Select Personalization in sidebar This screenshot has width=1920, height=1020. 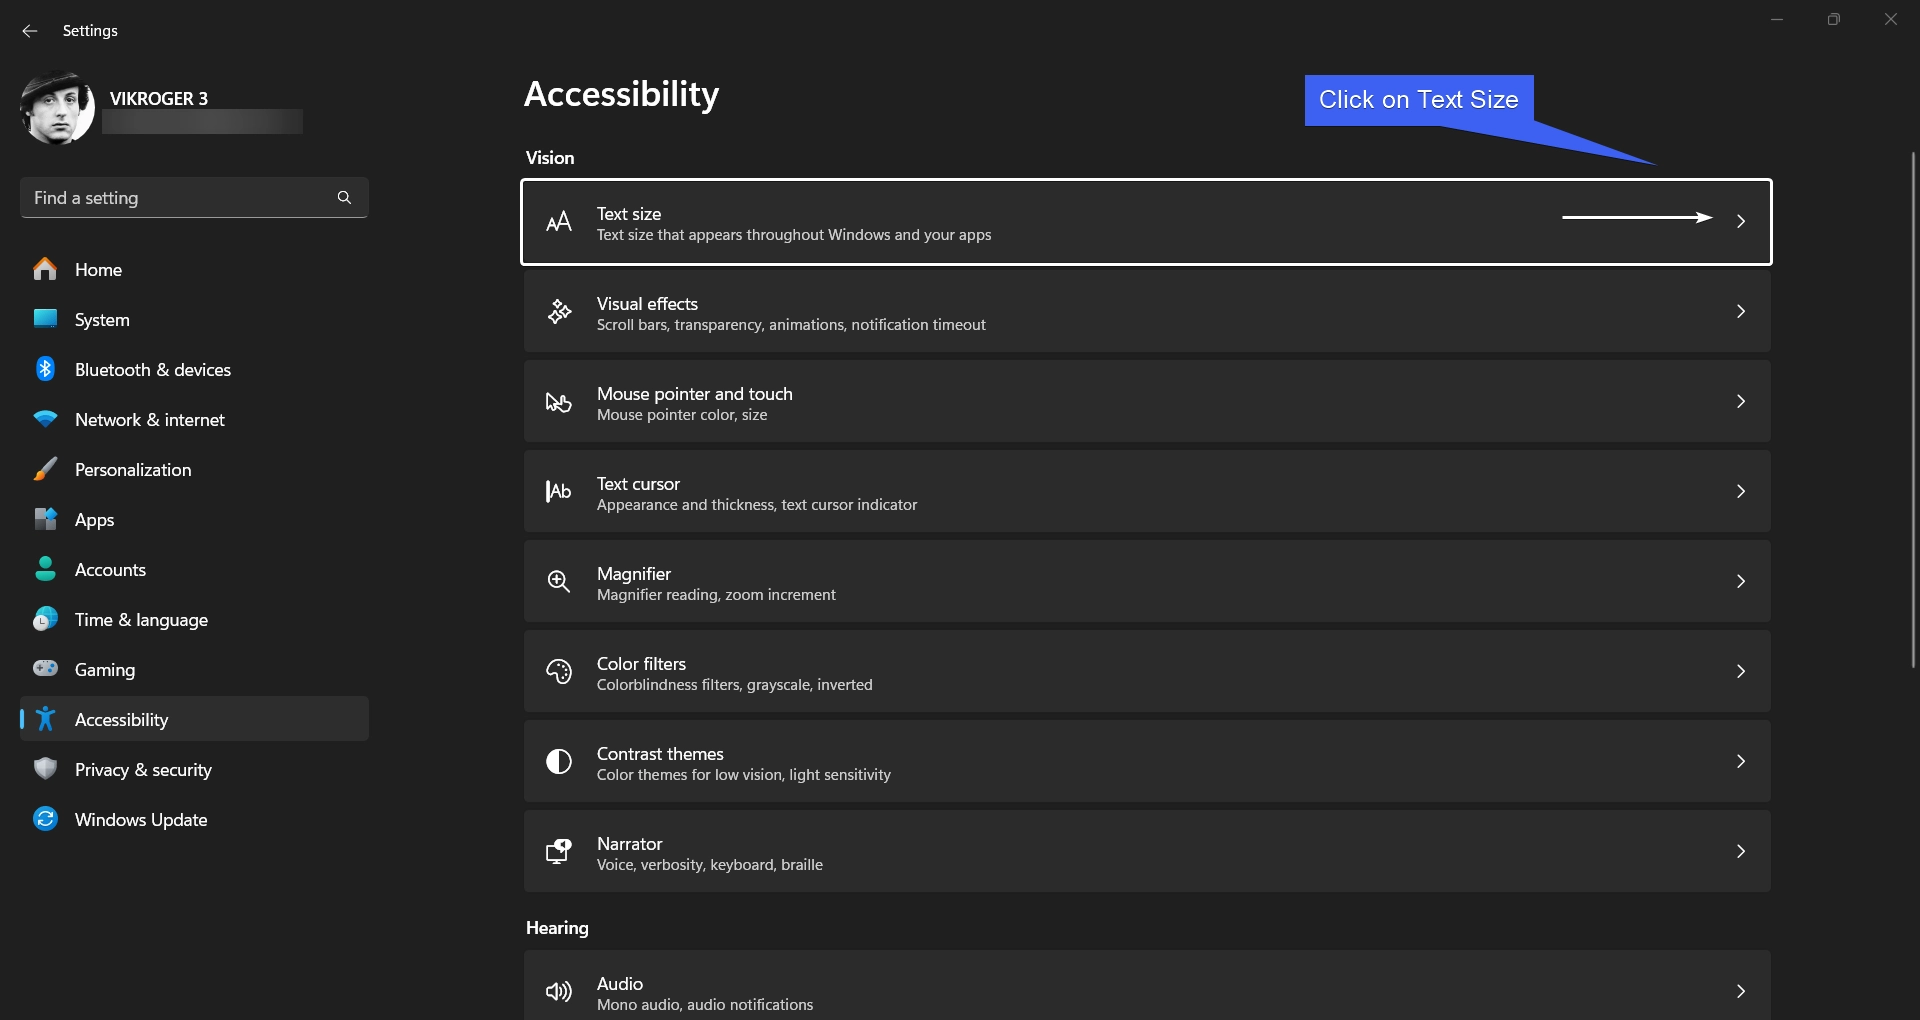pos(194,469)
